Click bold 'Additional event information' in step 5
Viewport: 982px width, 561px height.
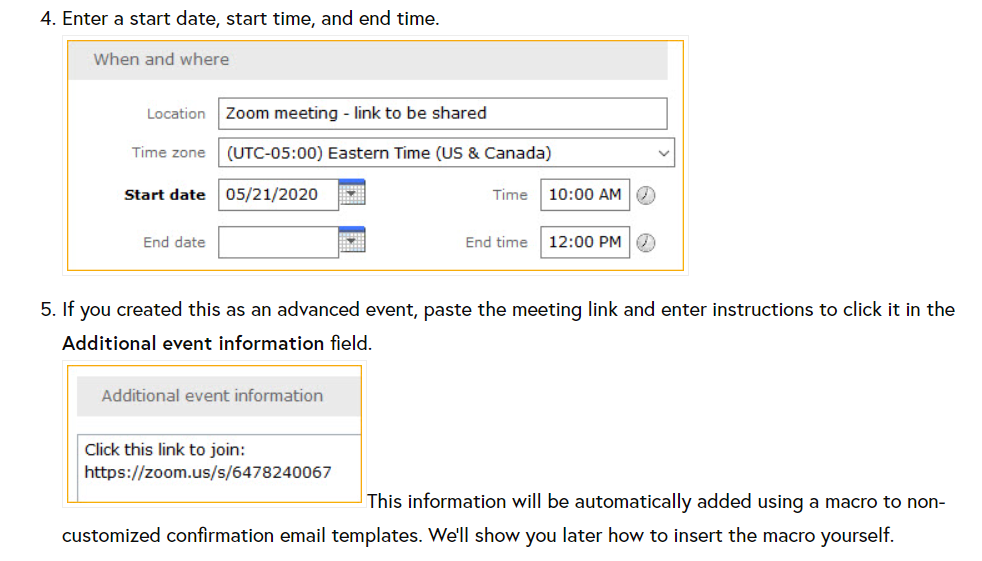(193, 344)
